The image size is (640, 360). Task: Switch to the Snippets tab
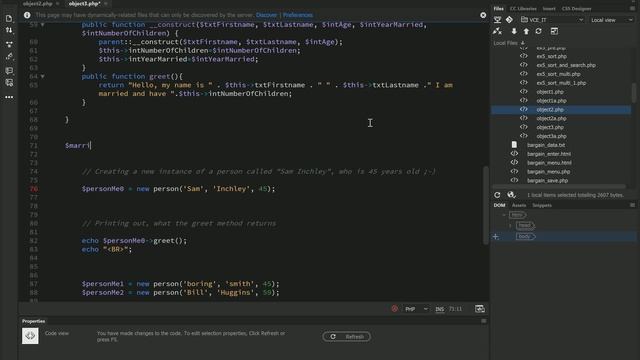pos(542,205)
